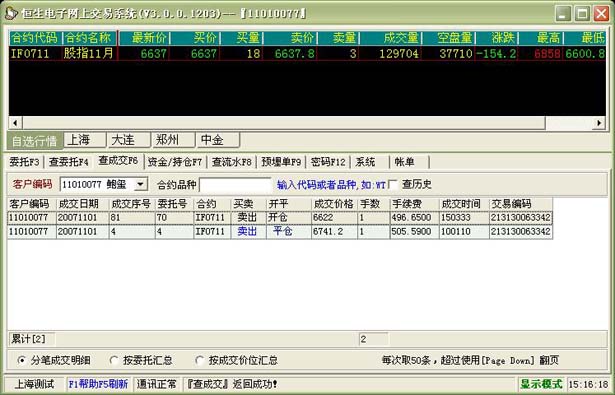Select the 按成交价位汇总 radio option

pos(200,360)
